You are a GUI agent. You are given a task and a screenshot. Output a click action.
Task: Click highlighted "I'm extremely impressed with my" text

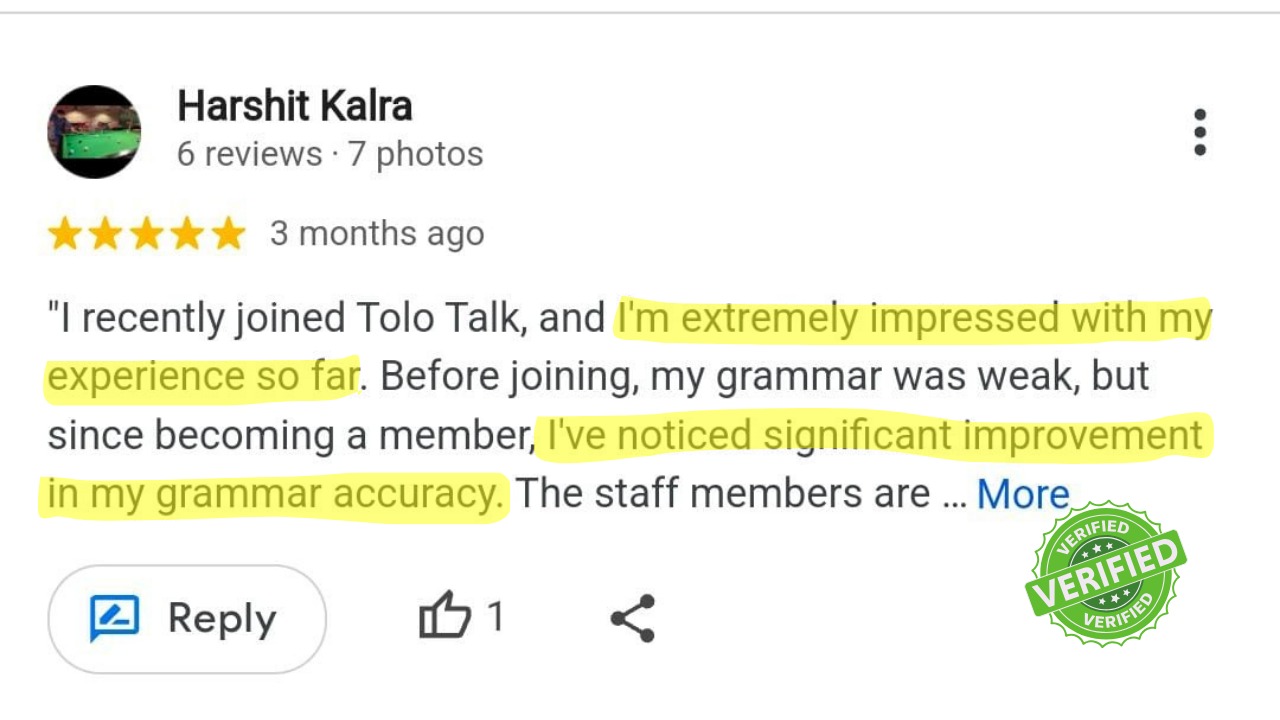click(x=912, y=319)
